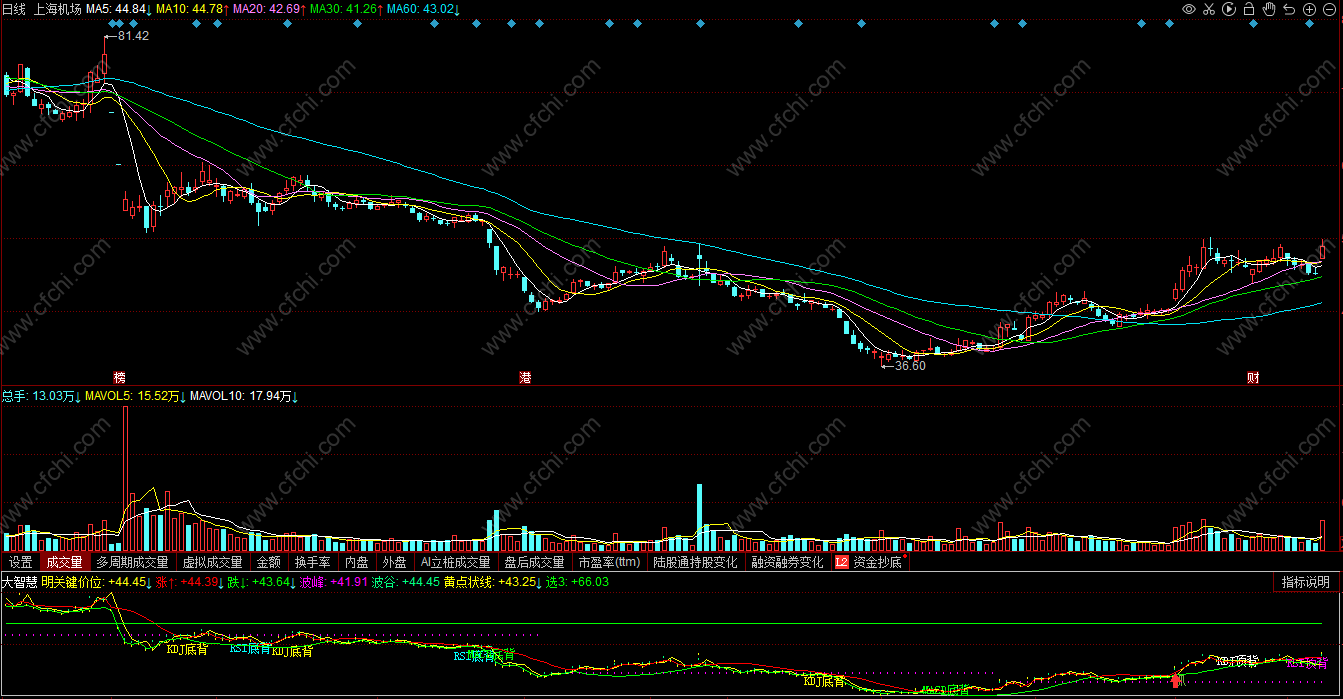1343x699 pixels.
Task: Open the 金额 indicator tab
Action: pos(269,562)
